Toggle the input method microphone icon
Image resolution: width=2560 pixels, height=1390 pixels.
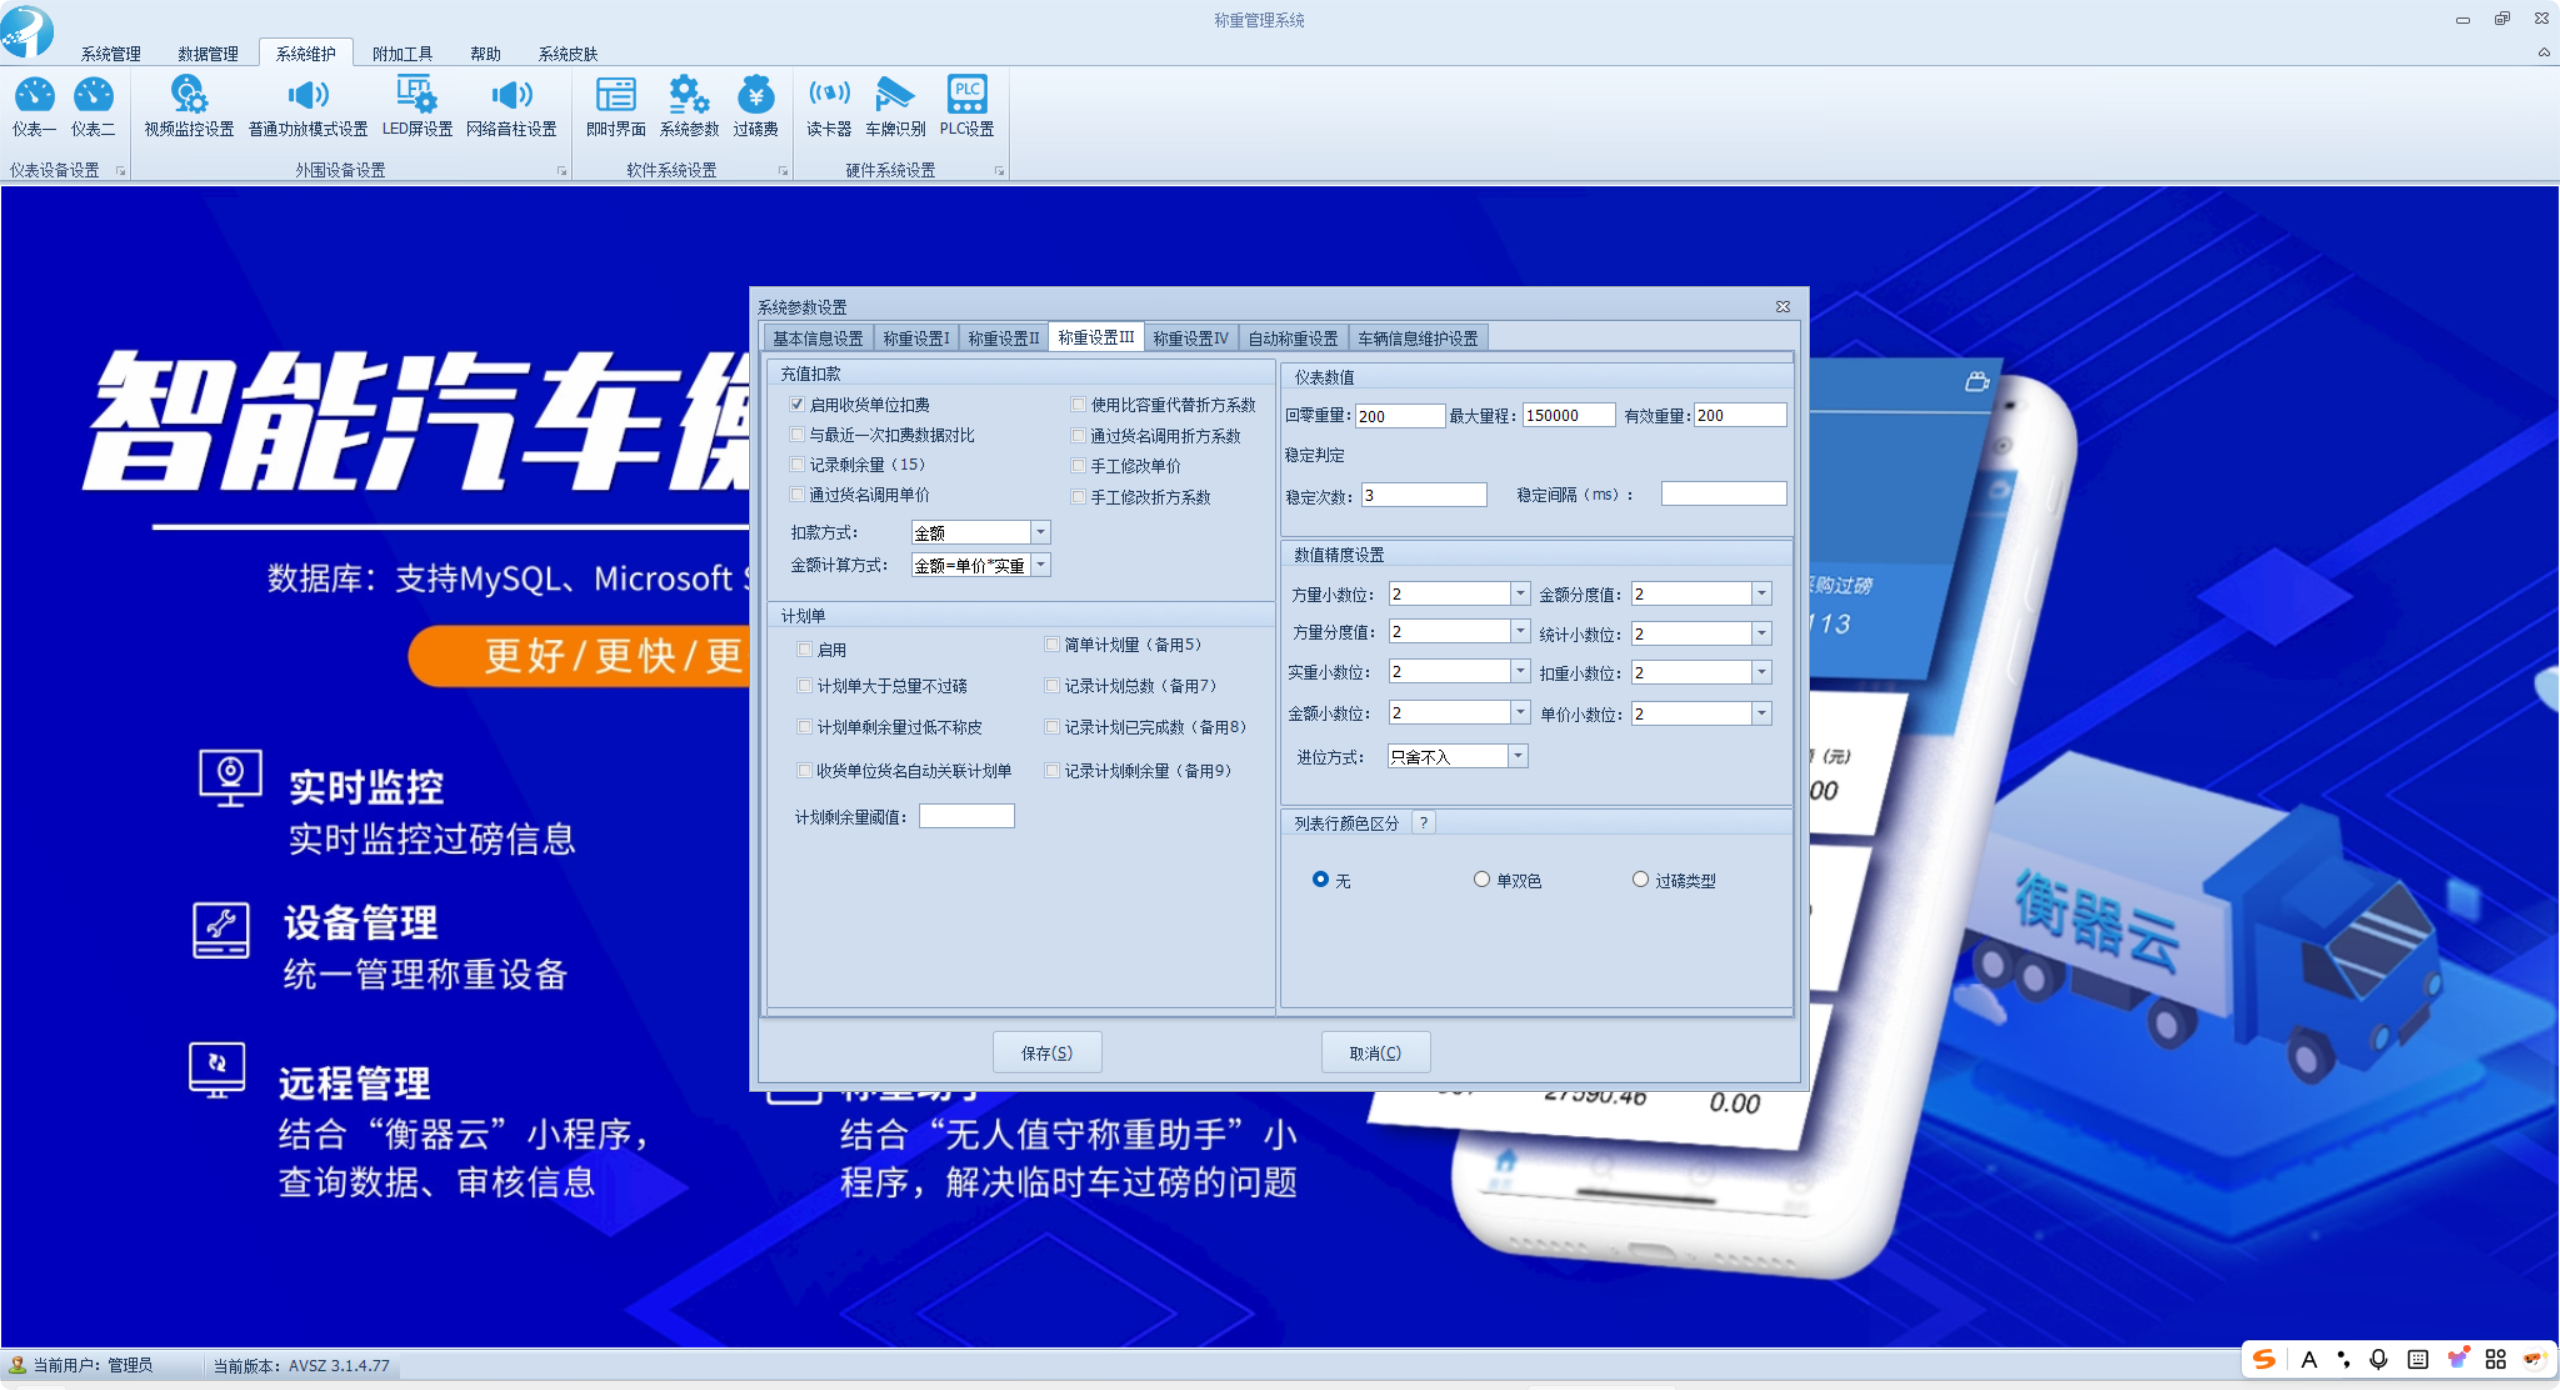[2379, 1359]
